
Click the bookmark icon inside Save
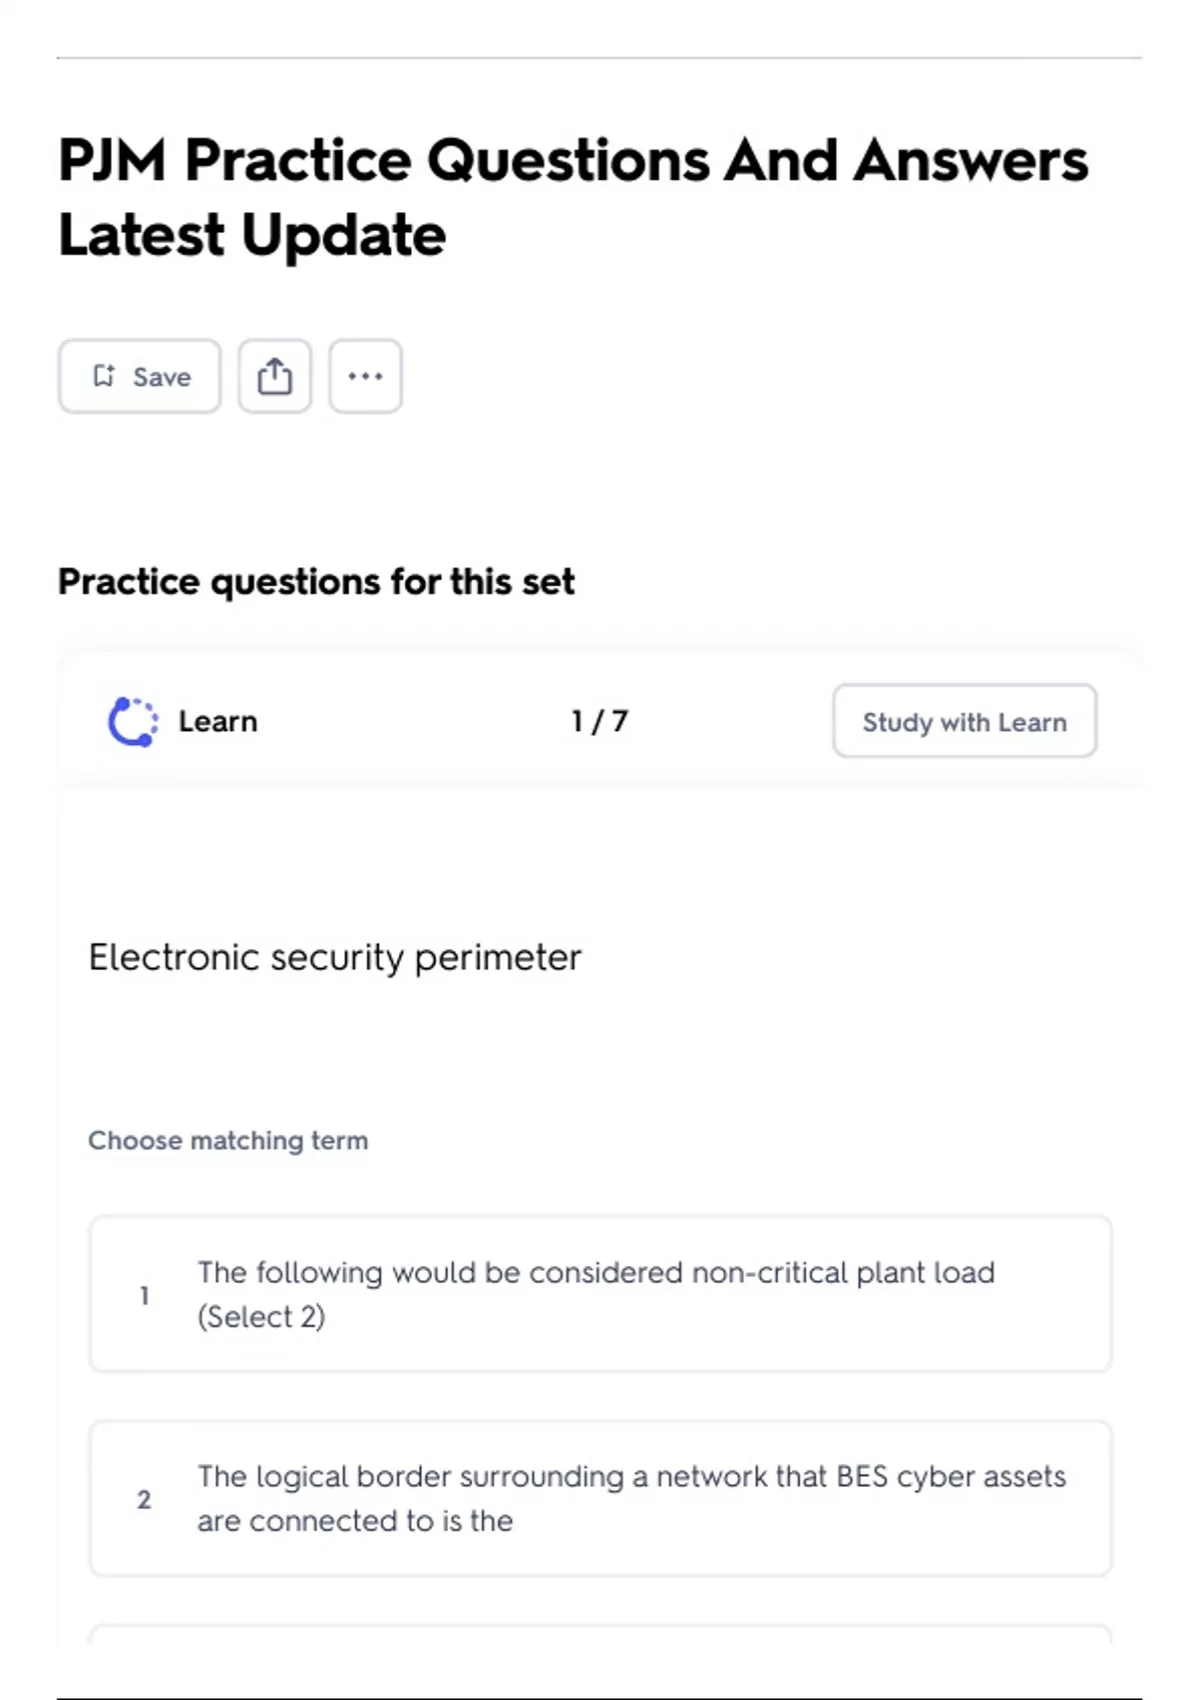[x=104, y=375]
